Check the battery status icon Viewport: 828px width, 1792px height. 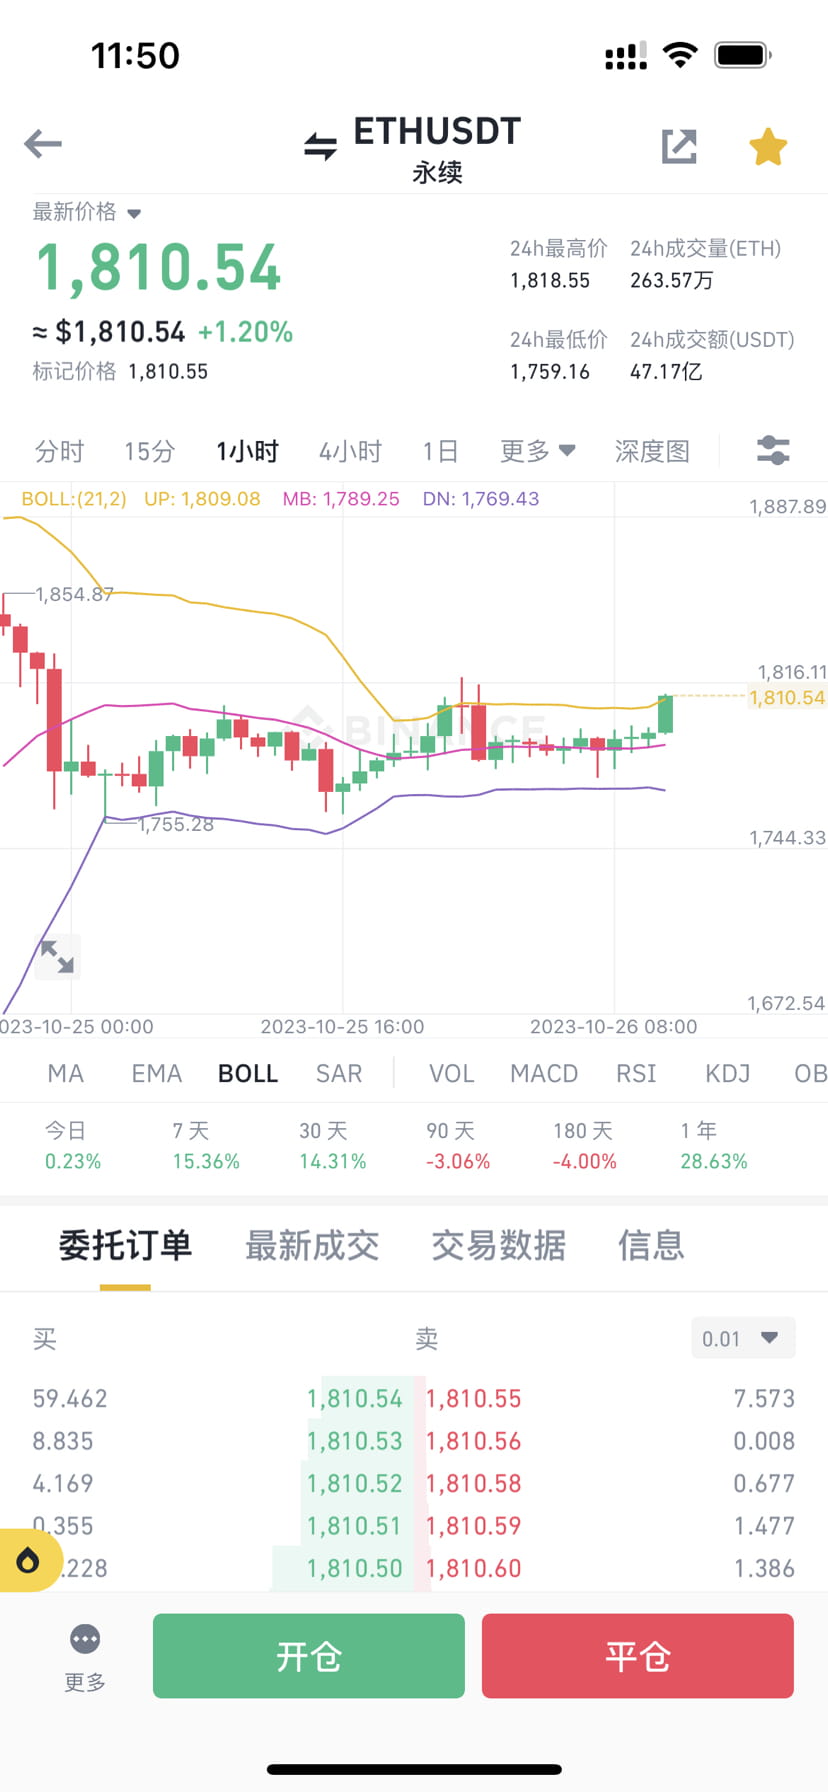click(x=742, y=55)
